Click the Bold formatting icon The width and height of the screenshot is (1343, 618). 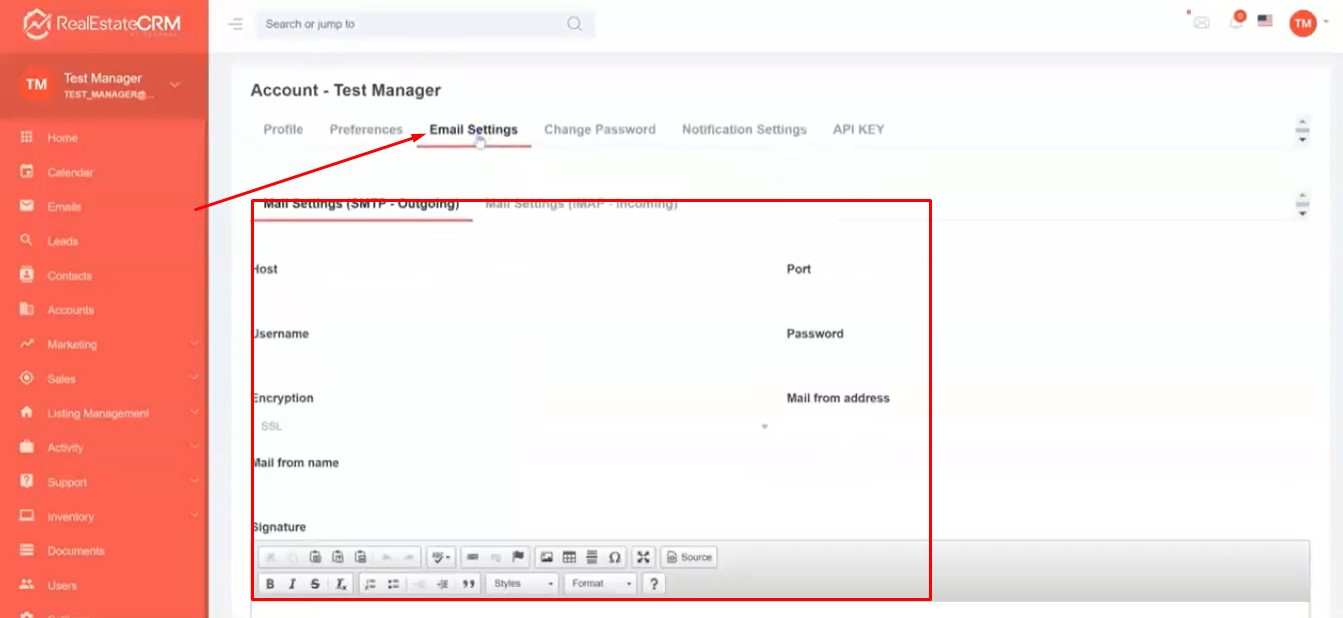270,584
